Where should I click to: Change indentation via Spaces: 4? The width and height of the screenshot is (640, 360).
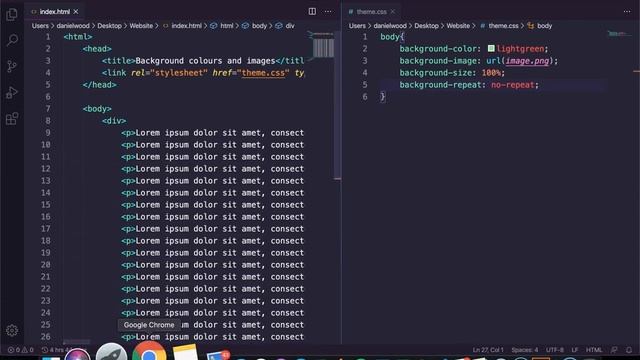click(524, 350)
